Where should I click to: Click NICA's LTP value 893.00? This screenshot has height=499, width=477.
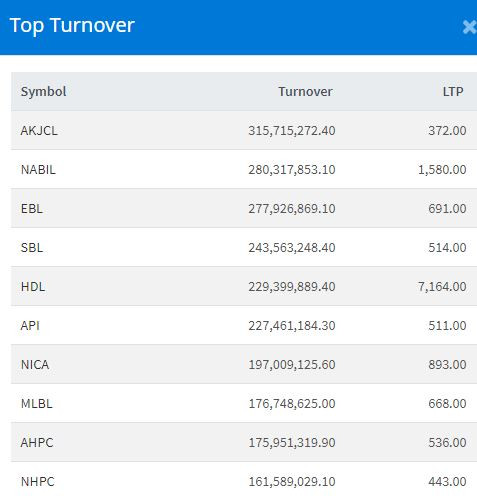(x=447, y=364)
